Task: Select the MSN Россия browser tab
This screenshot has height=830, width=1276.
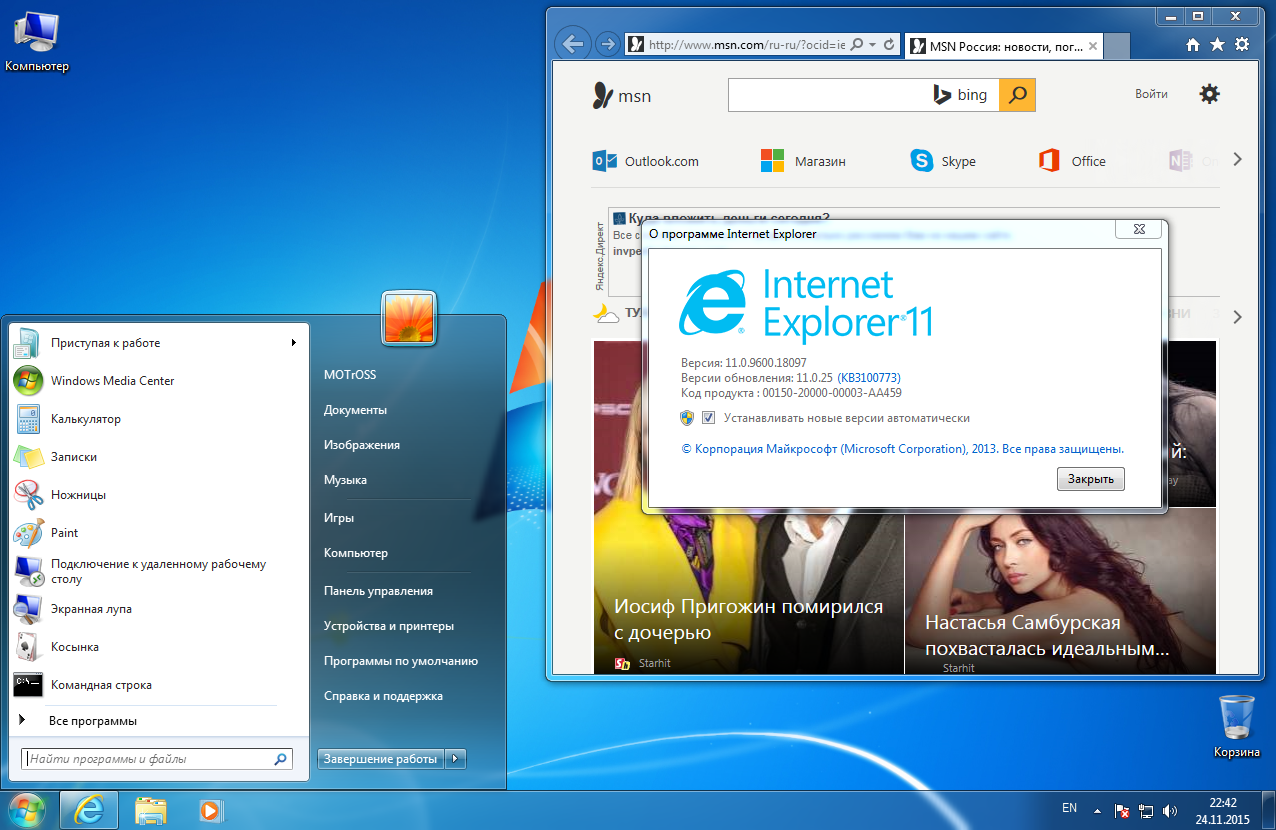Action: (x=1004, y=46)
